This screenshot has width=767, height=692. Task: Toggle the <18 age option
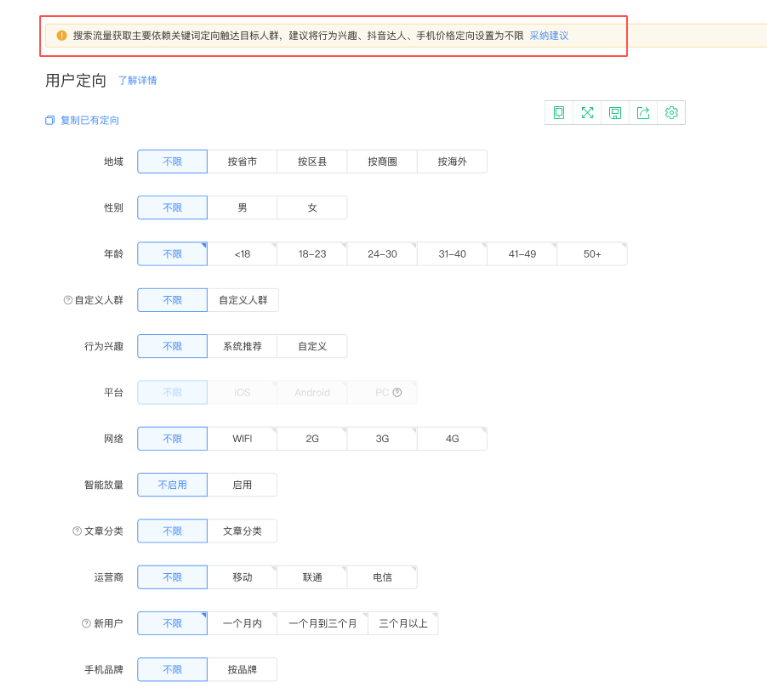[x=242, y=254]
